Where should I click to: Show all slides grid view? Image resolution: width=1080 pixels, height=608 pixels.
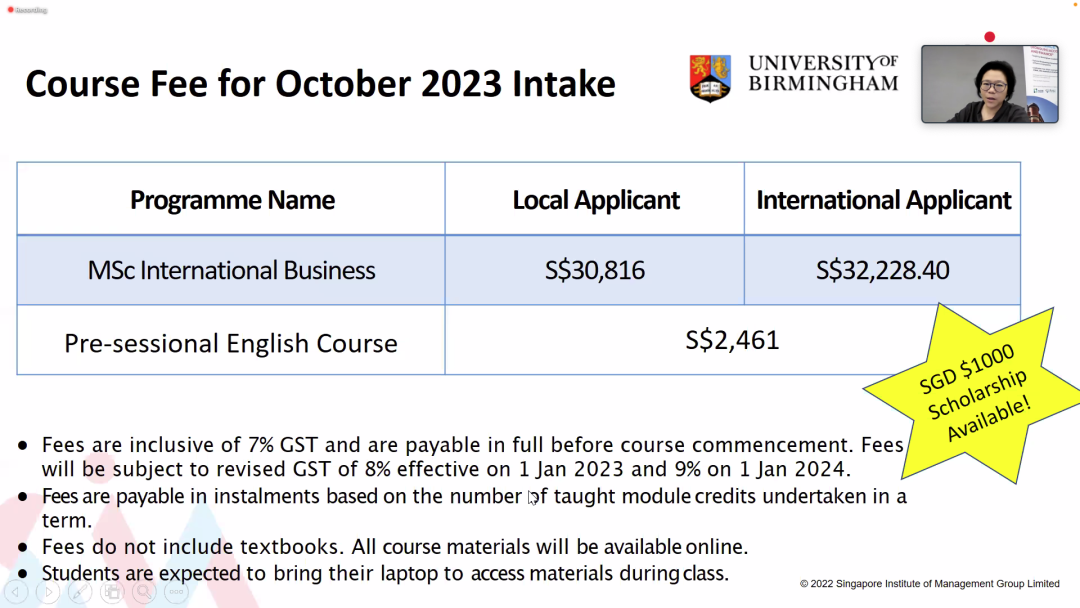(x=112, y=591)
